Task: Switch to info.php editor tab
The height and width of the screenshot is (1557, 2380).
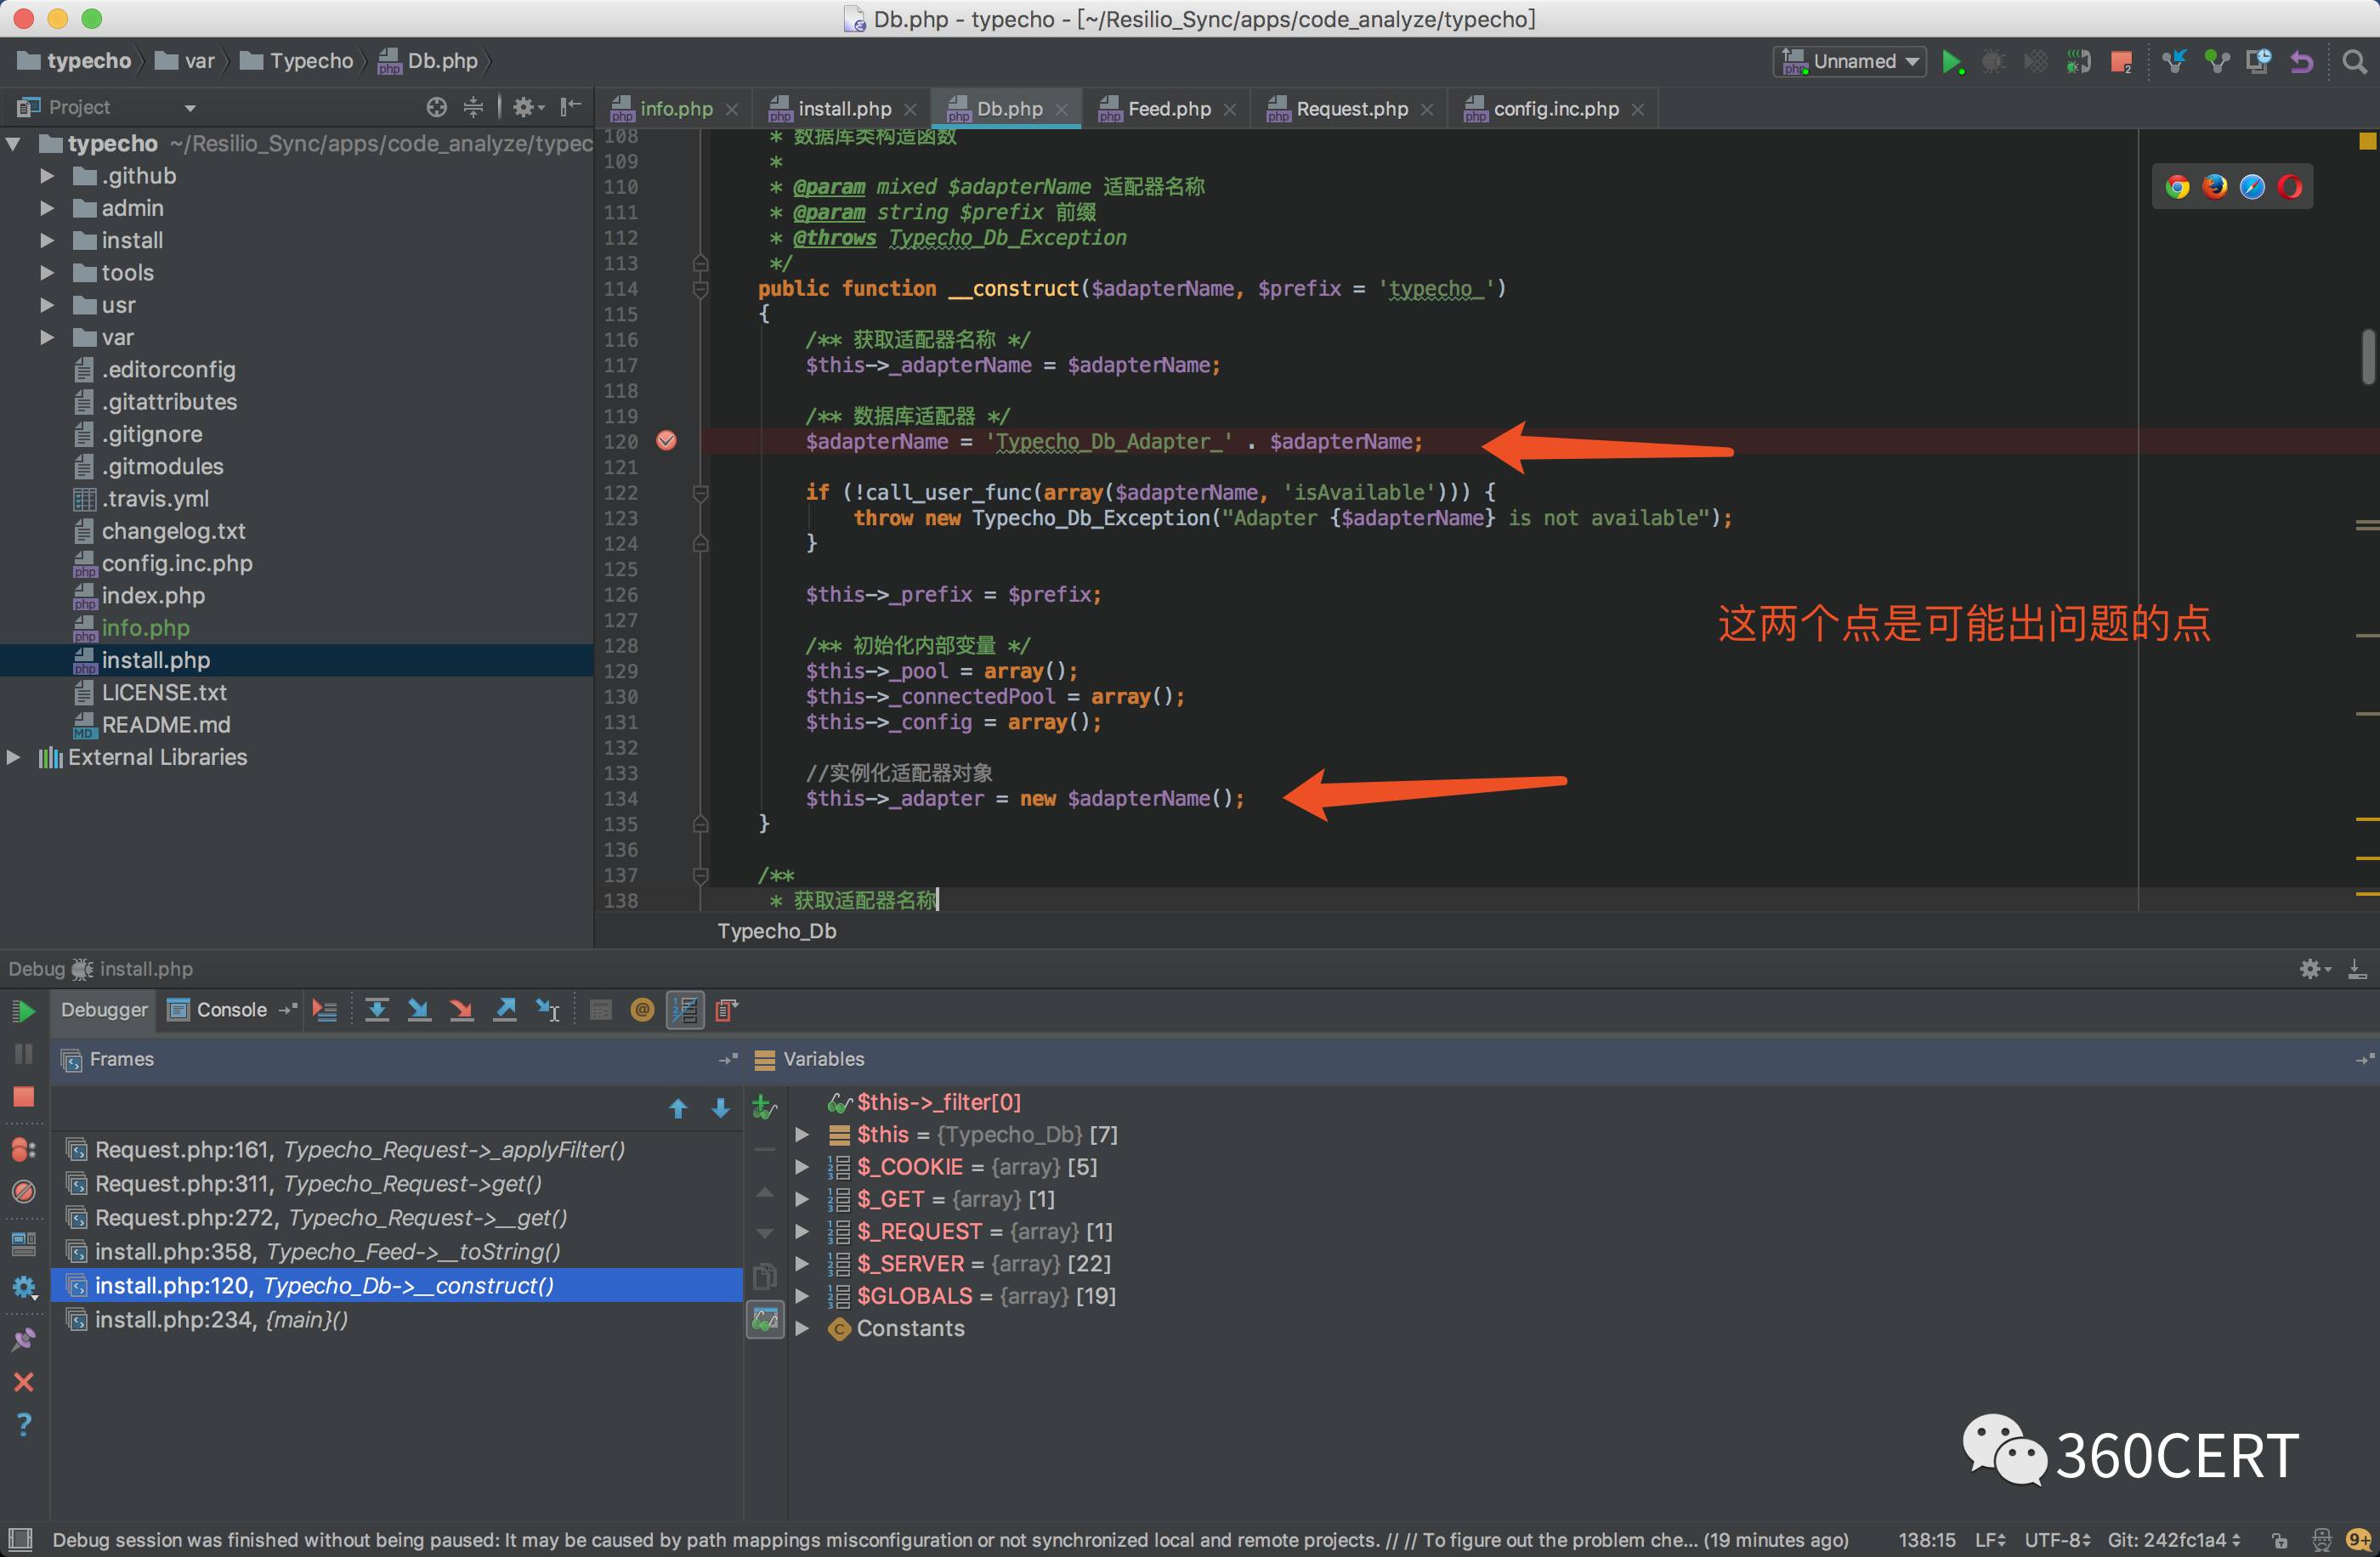Action: coord(675,109)
